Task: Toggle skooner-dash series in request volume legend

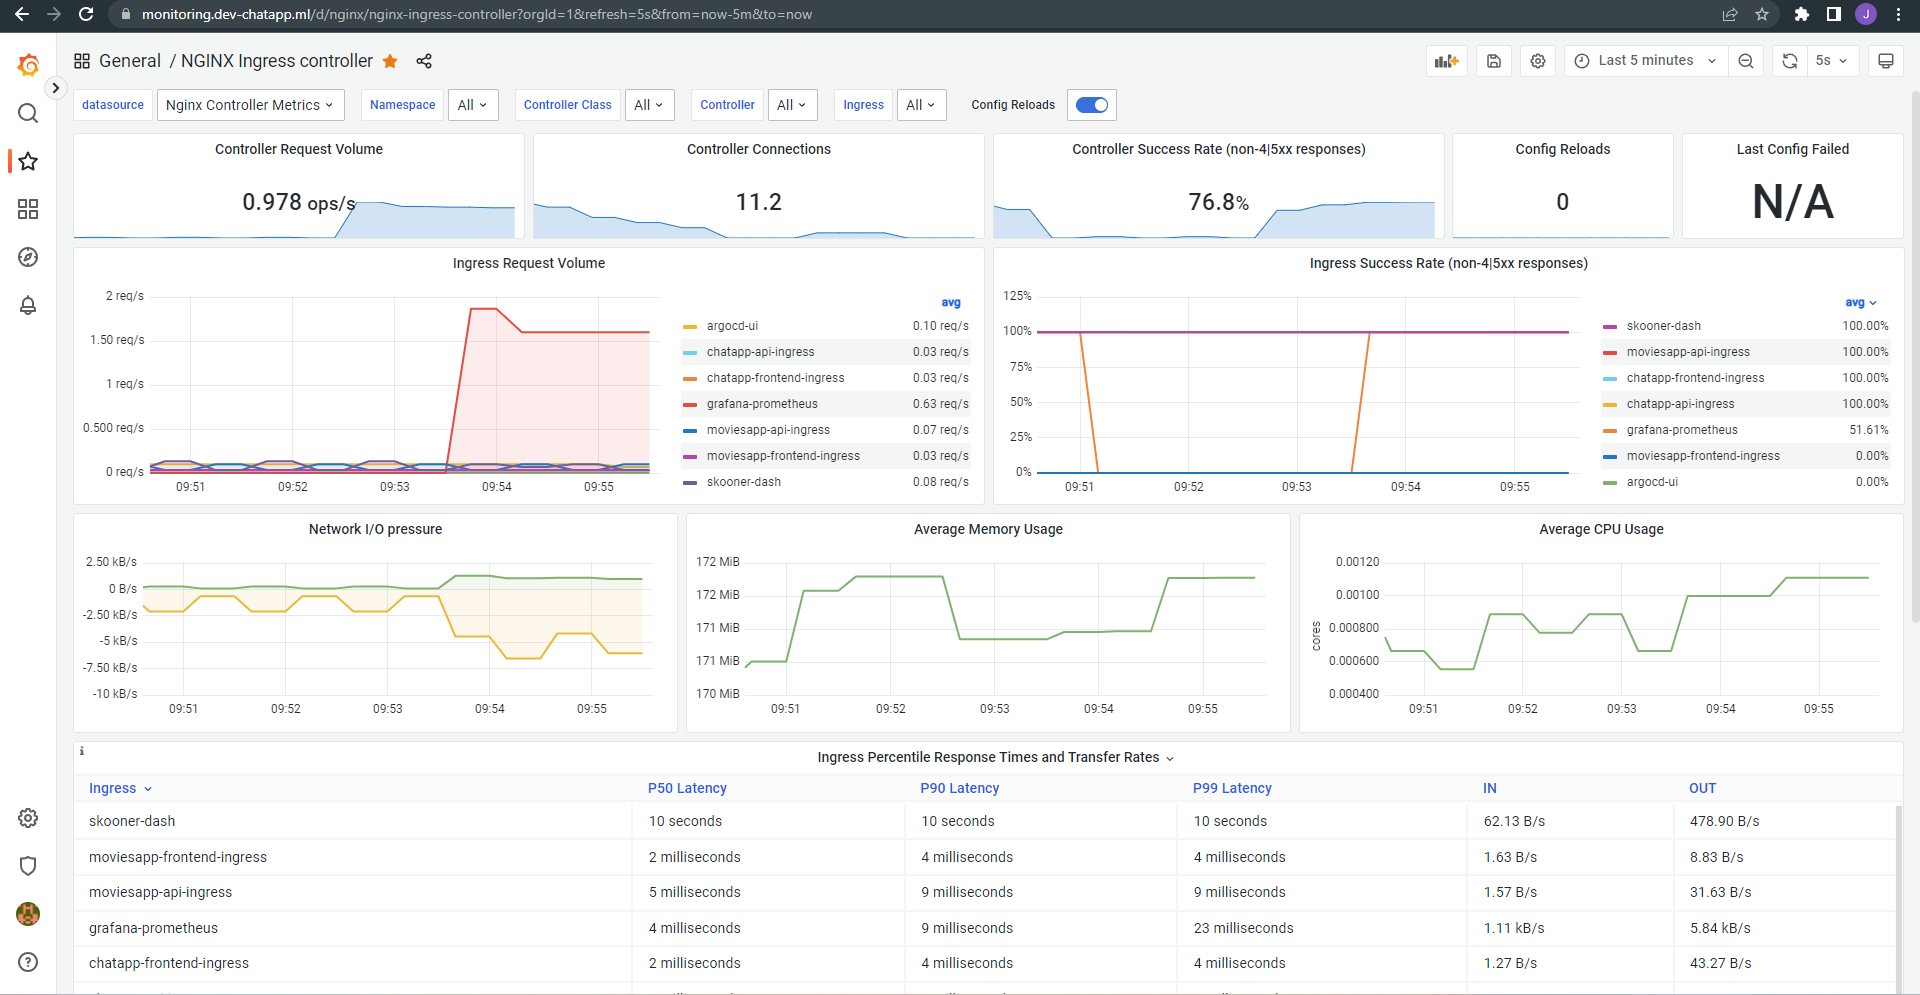Action: coord(744,482)
